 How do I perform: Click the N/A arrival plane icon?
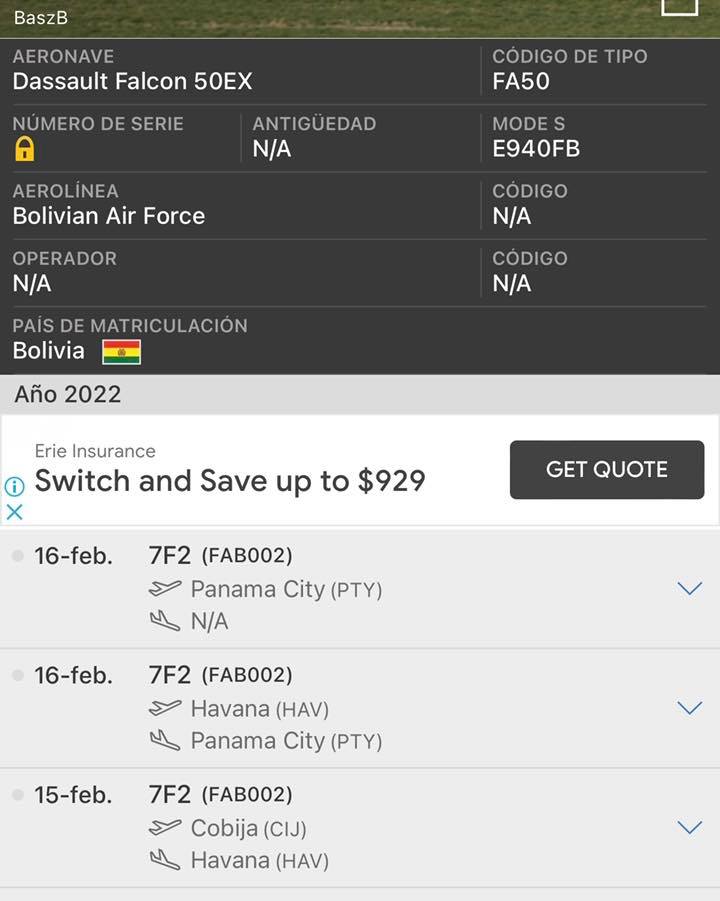pos(165,621)
